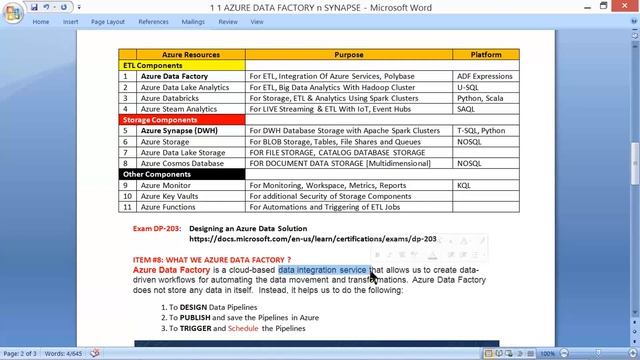Viewport: 640px width, 360px height.
Task: Click the 'Azure Databricks' table cell
Action: (191, 98)
